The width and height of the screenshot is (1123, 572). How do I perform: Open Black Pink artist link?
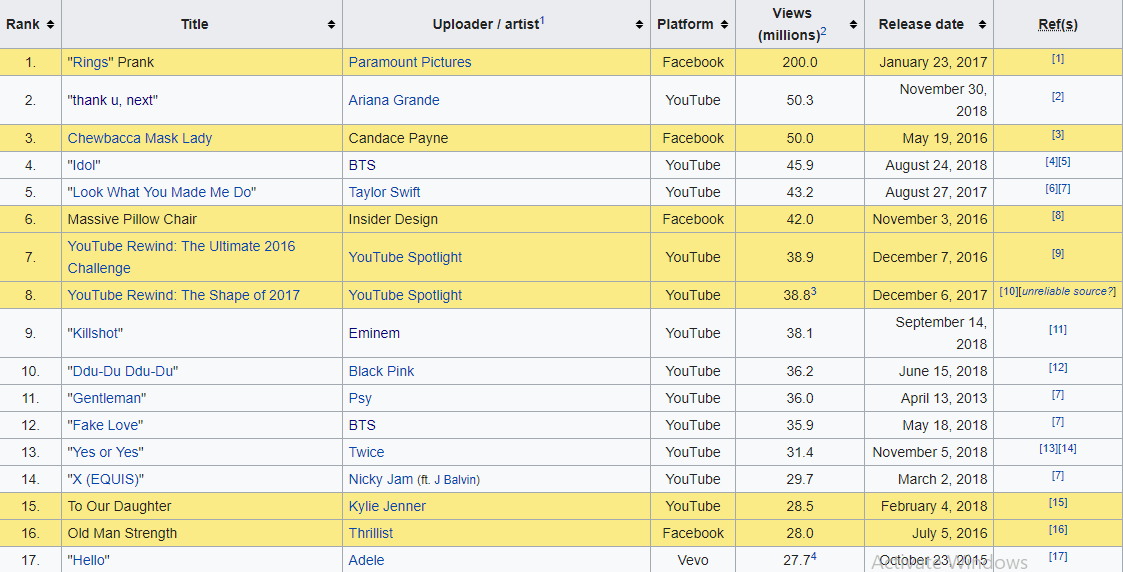tap(381, 371)
